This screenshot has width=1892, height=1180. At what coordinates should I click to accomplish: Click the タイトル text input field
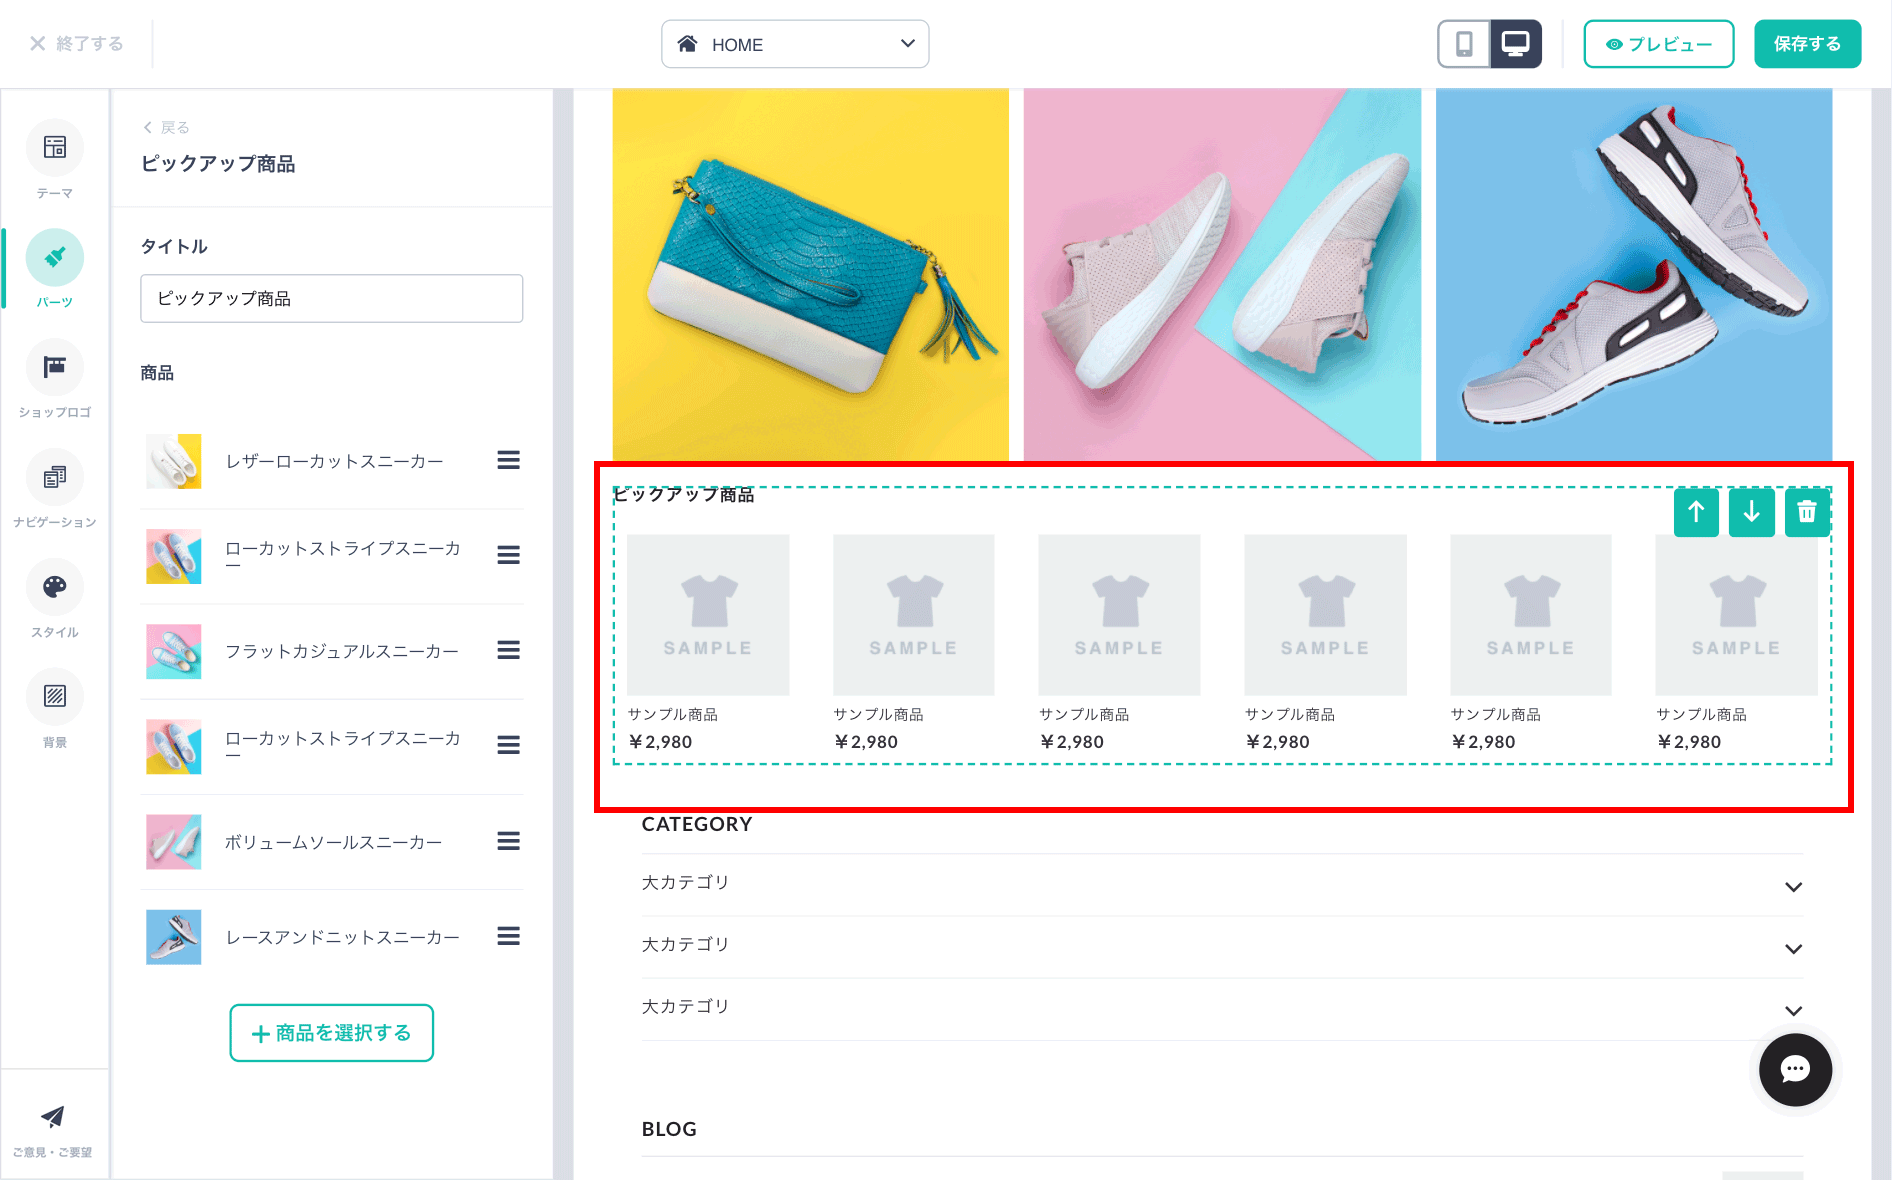point(332,298)
